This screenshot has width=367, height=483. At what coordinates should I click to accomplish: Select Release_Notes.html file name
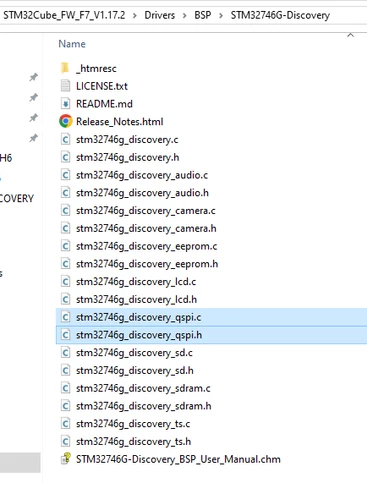point(120,122)
